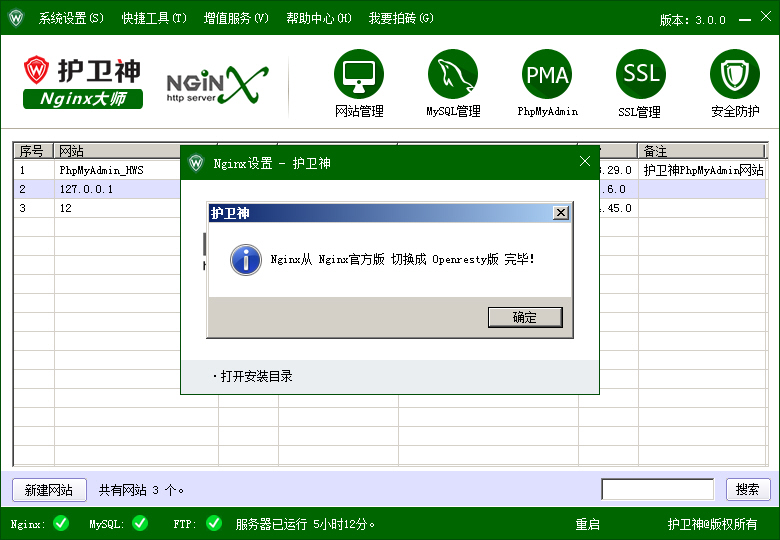This screenshot has height=540, width=780.
Task: Click the Nginx status green checkmark
Action: click(x=61, y=523)
